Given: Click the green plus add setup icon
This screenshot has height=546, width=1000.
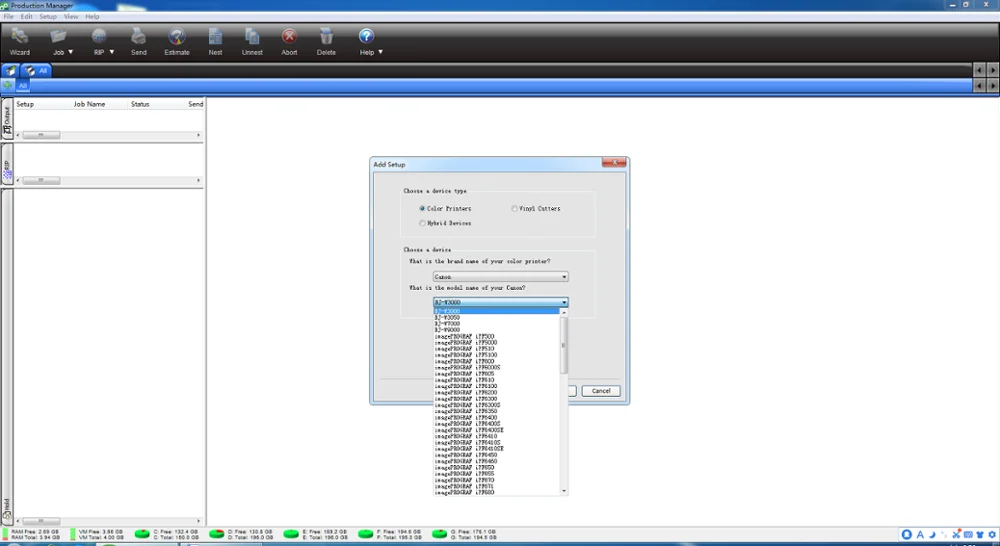Looking at the screenshot, I should [8, 85].
